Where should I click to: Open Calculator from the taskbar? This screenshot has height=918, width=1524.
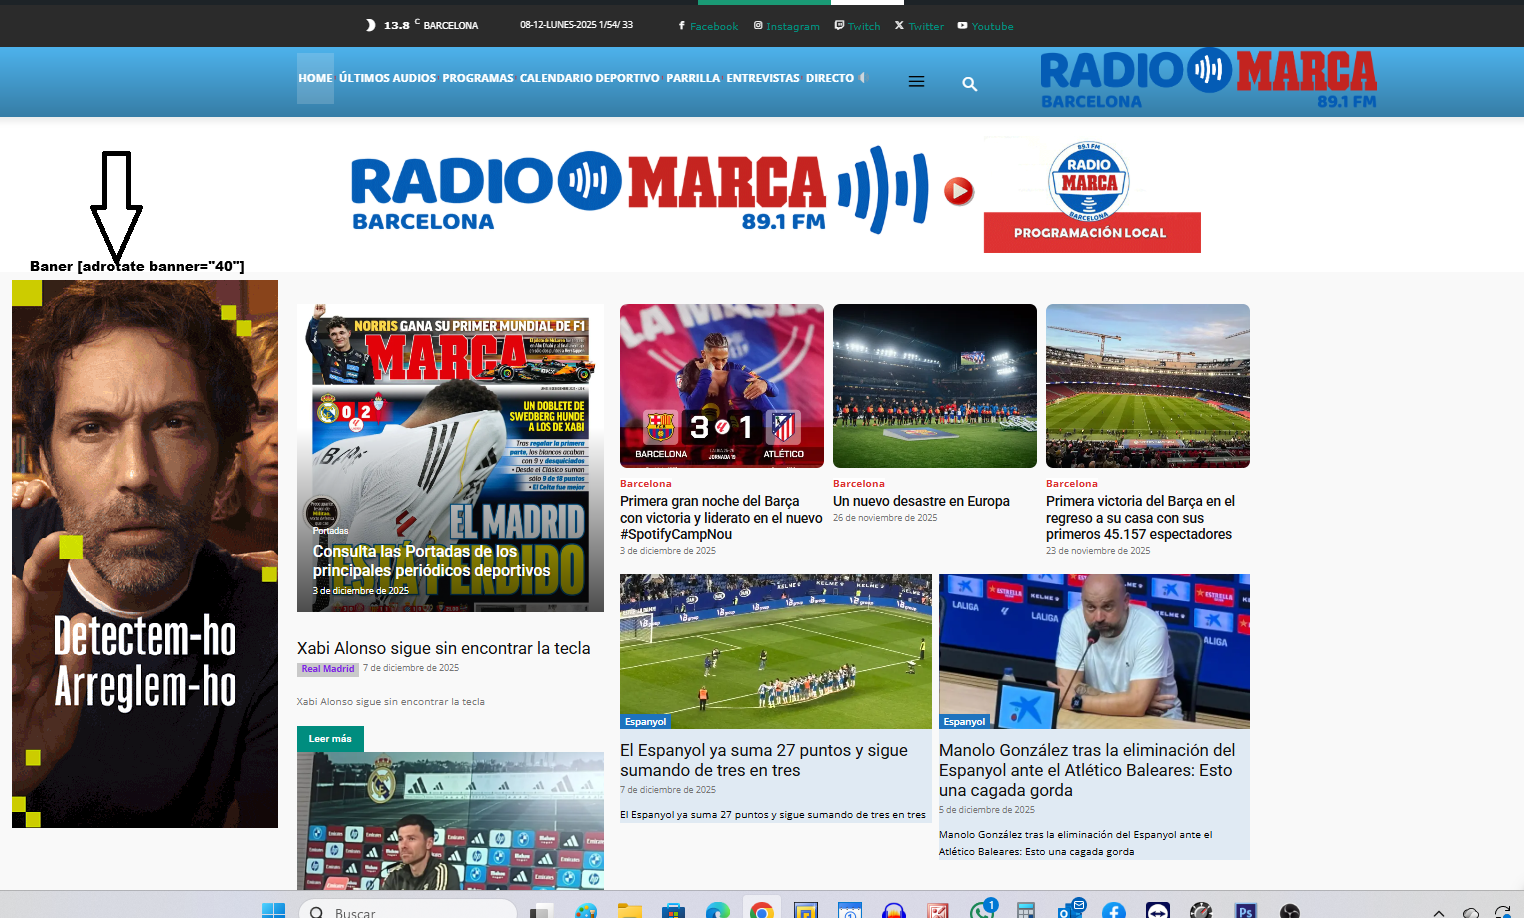point(1025,911)
